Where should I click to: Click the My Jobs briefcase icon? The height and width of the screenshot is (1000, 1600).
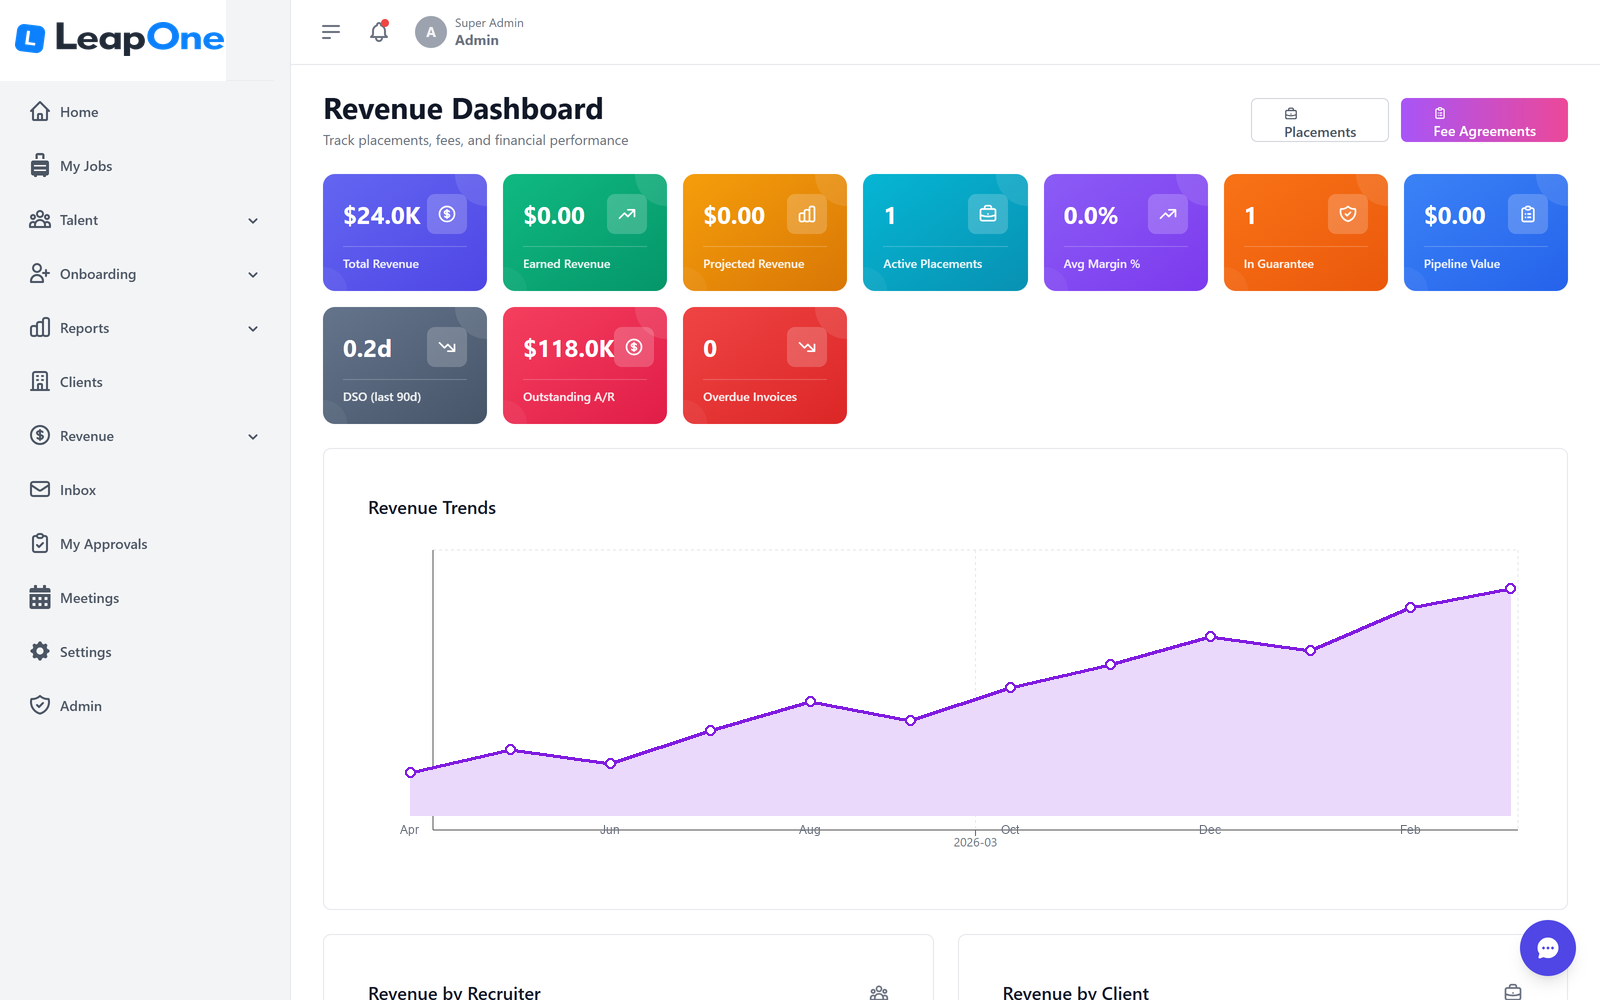click(x=40, y=165)
